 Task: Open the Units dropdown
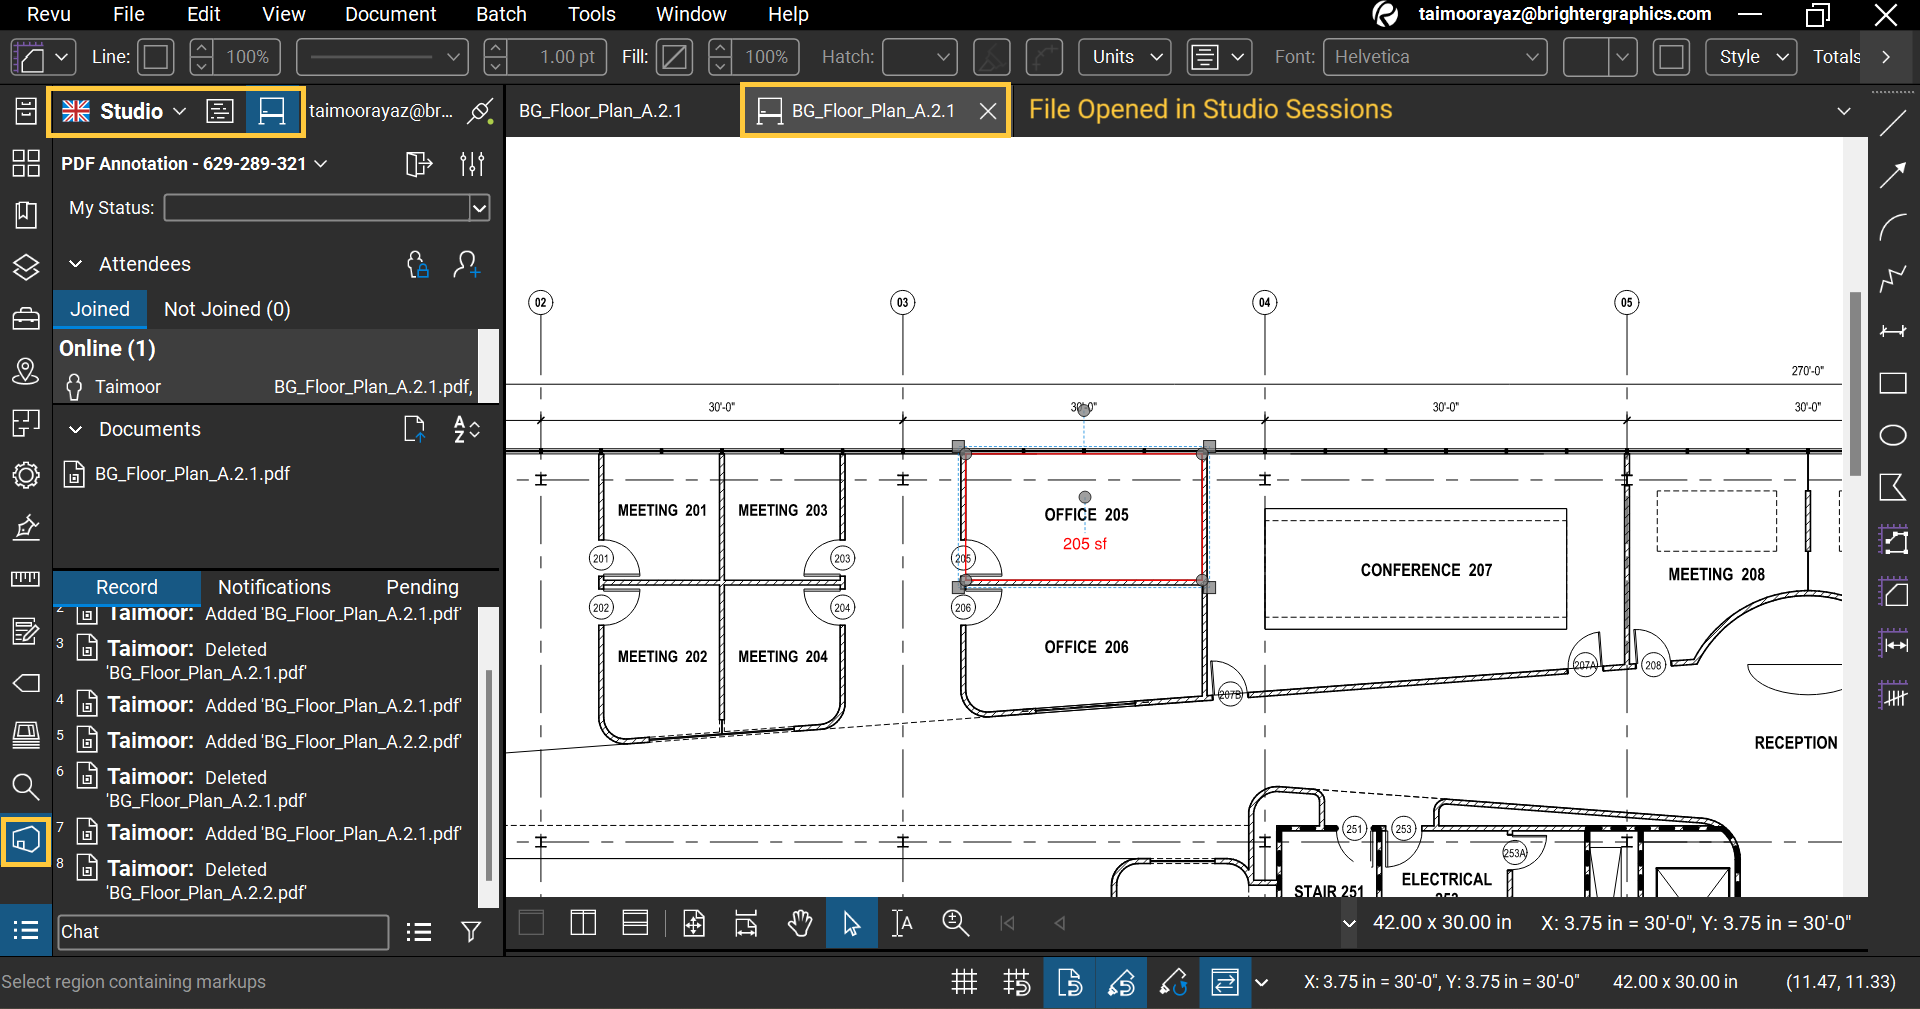(1124, 57)
